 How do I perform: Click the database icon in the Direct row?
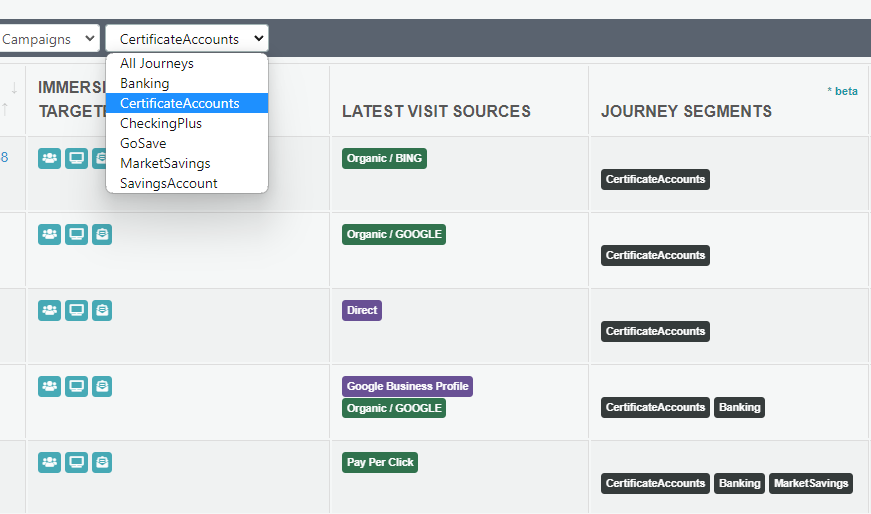tap(102, 310)
